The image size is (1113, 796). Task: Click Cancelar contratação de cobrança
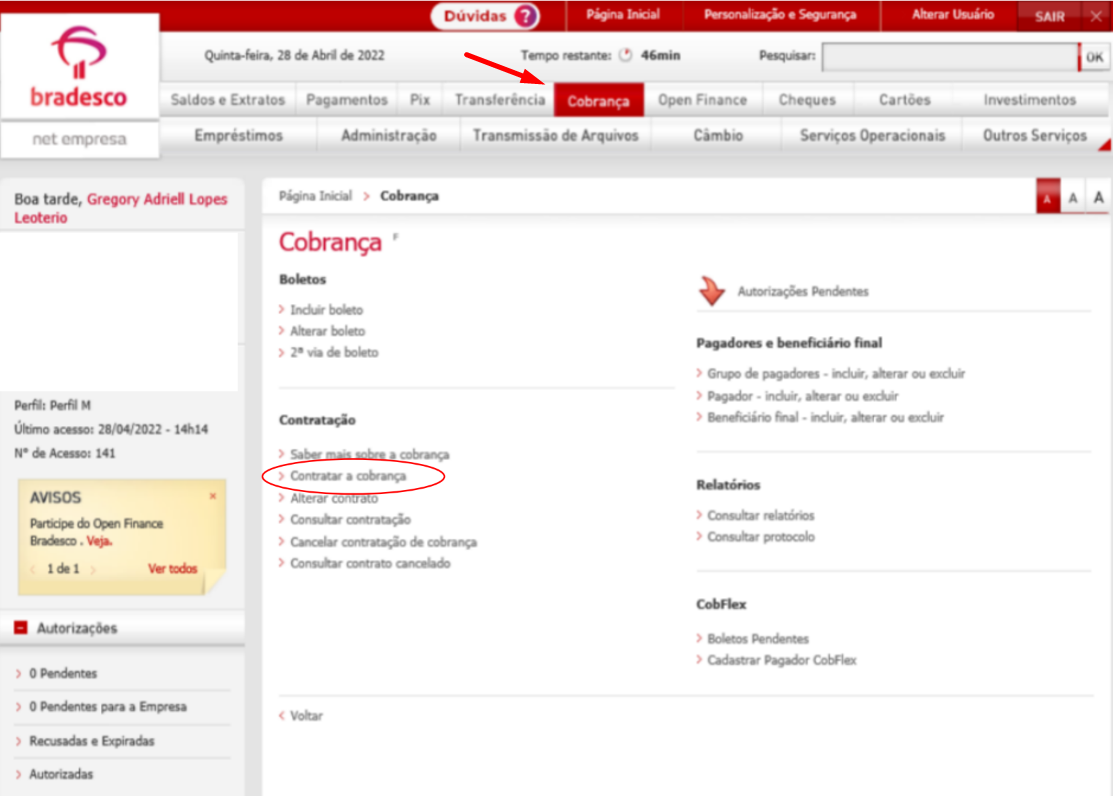coord(383,542)
